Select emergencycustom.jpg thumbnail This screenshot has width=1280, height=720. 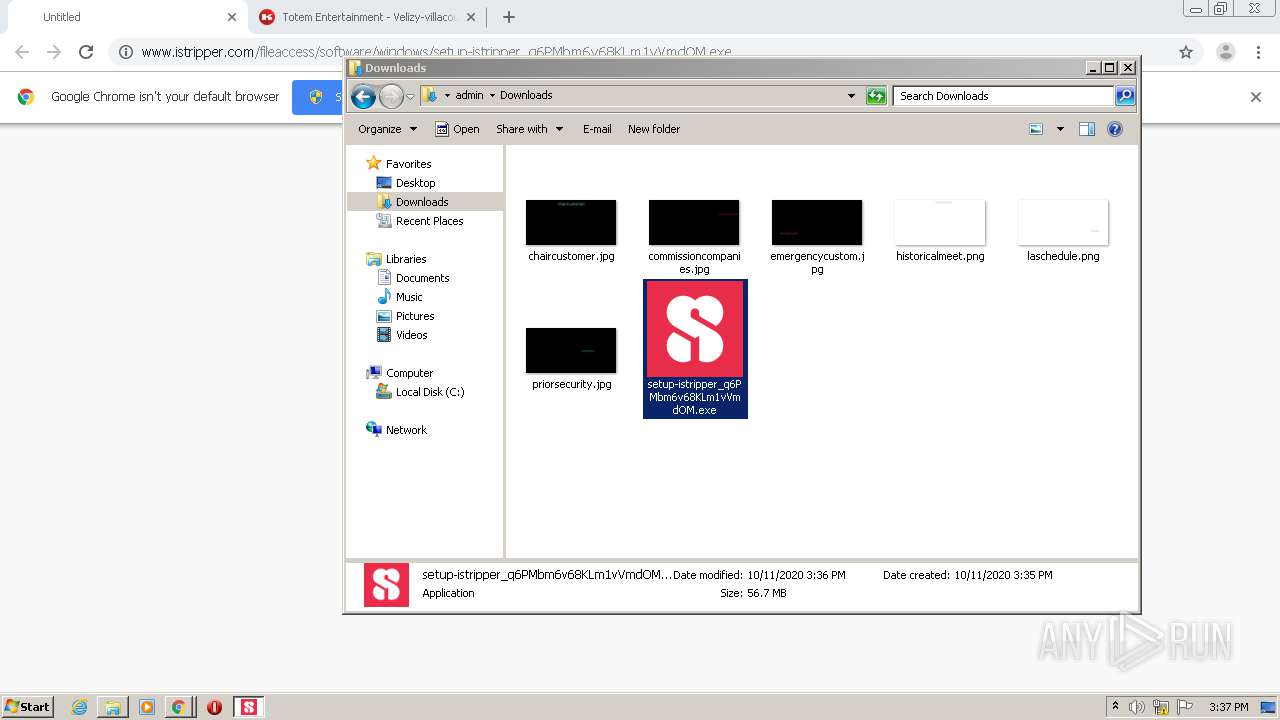point(817,222)
